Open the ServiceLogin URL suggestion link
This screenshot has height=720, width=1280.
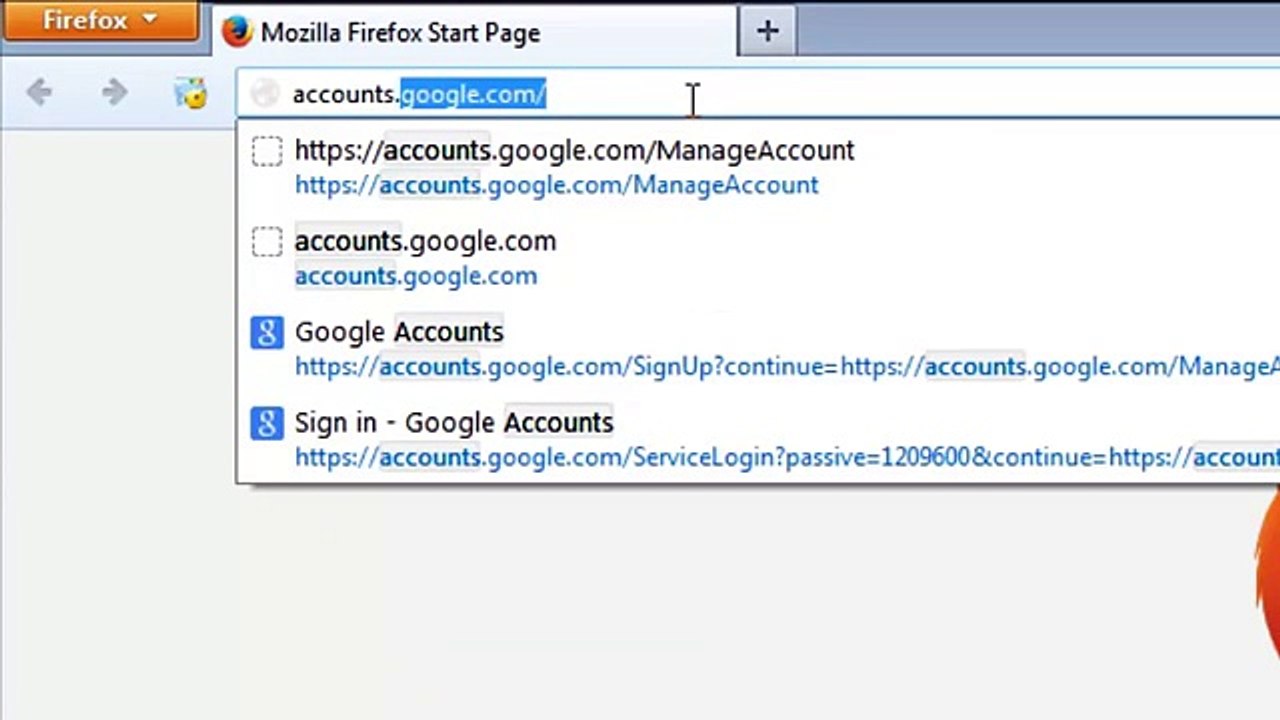[x=786, y=458]
